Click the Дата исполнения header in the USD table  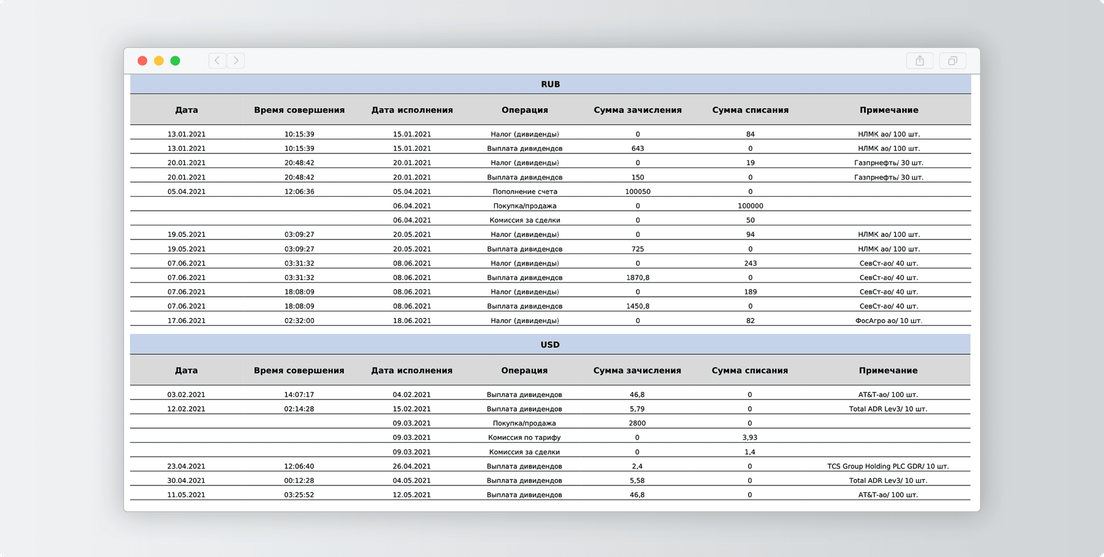click(x=412, y=370)
